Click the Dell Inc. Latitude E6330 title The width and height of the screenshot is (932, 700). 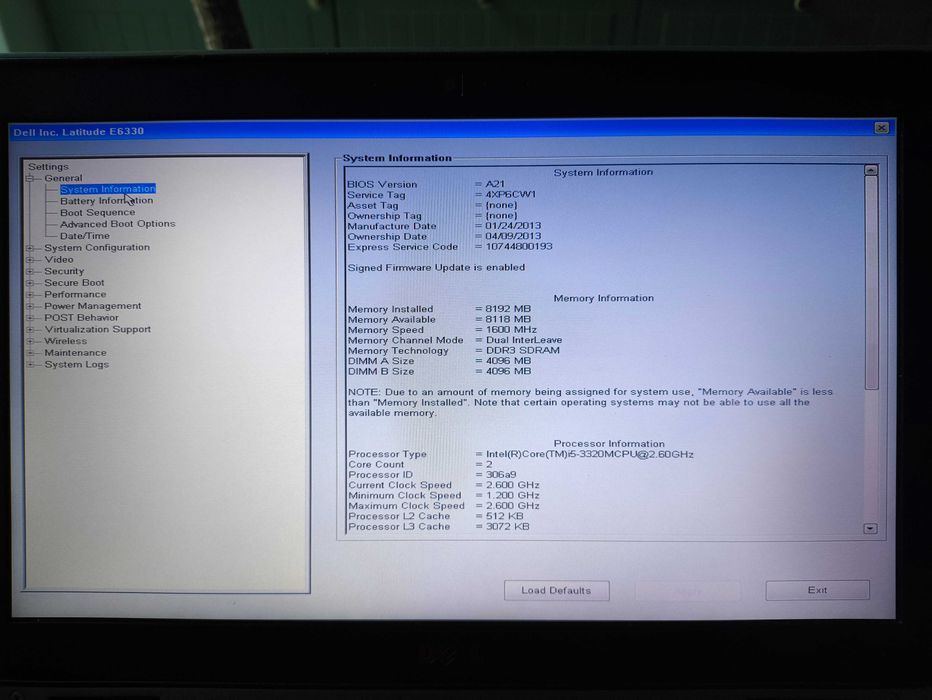click(78, 132)
